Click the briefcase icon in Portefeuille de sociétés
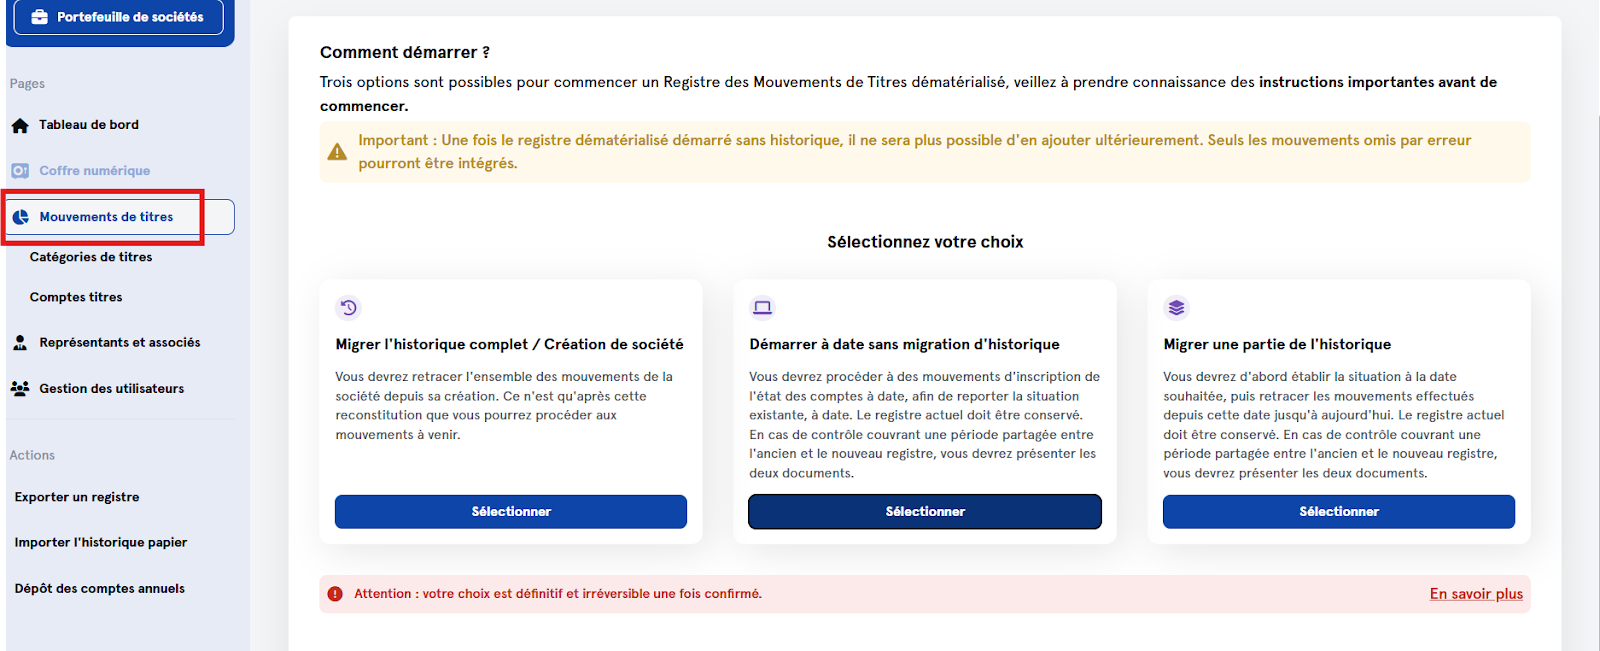 pos(40,17)
